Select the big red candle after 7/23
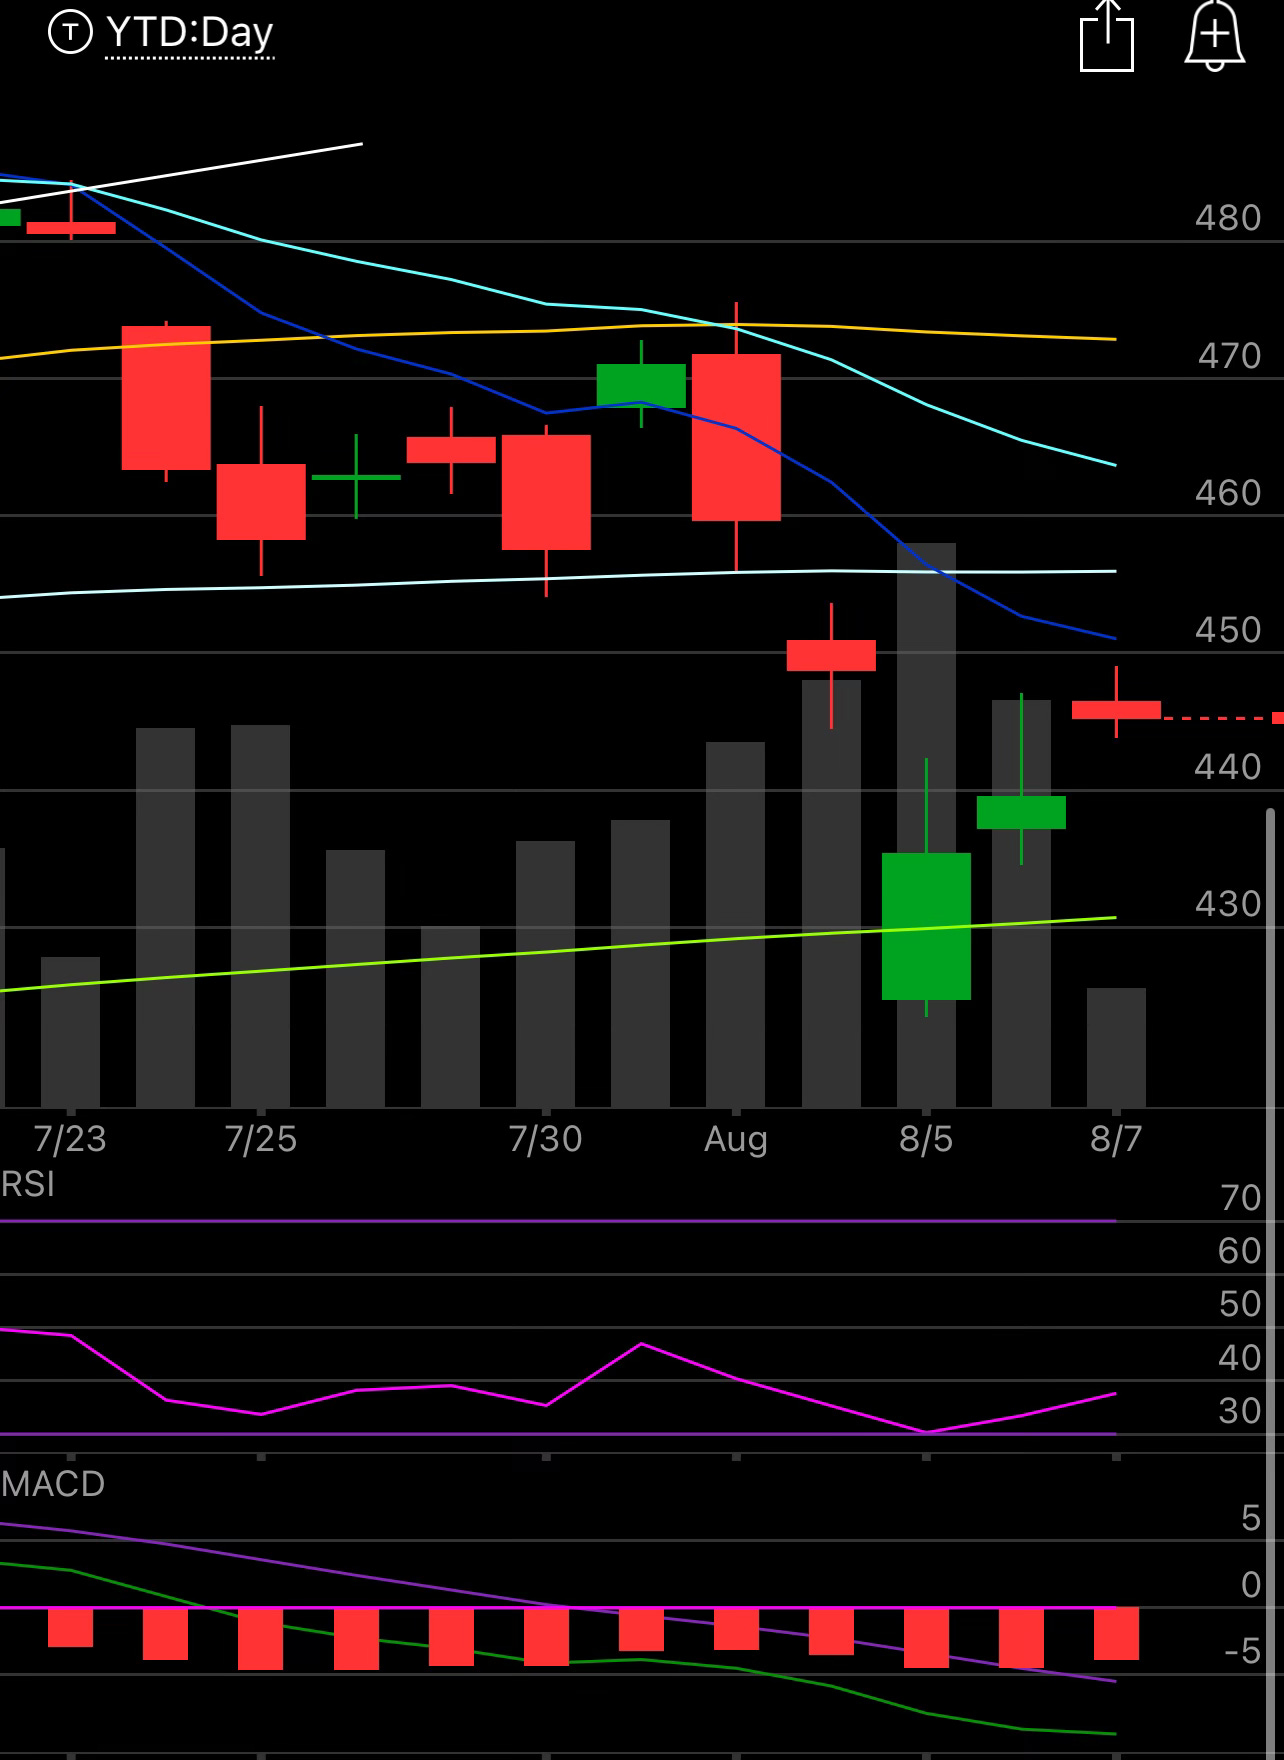Viewport: 1284px width, 1760px height. pos(166,398)
